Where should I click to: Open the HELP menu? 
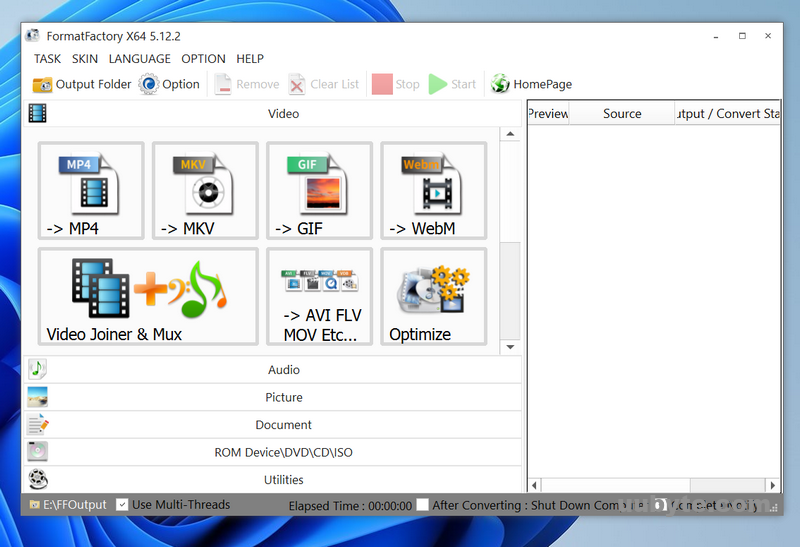pyautogui.click(x=250, y=59)
